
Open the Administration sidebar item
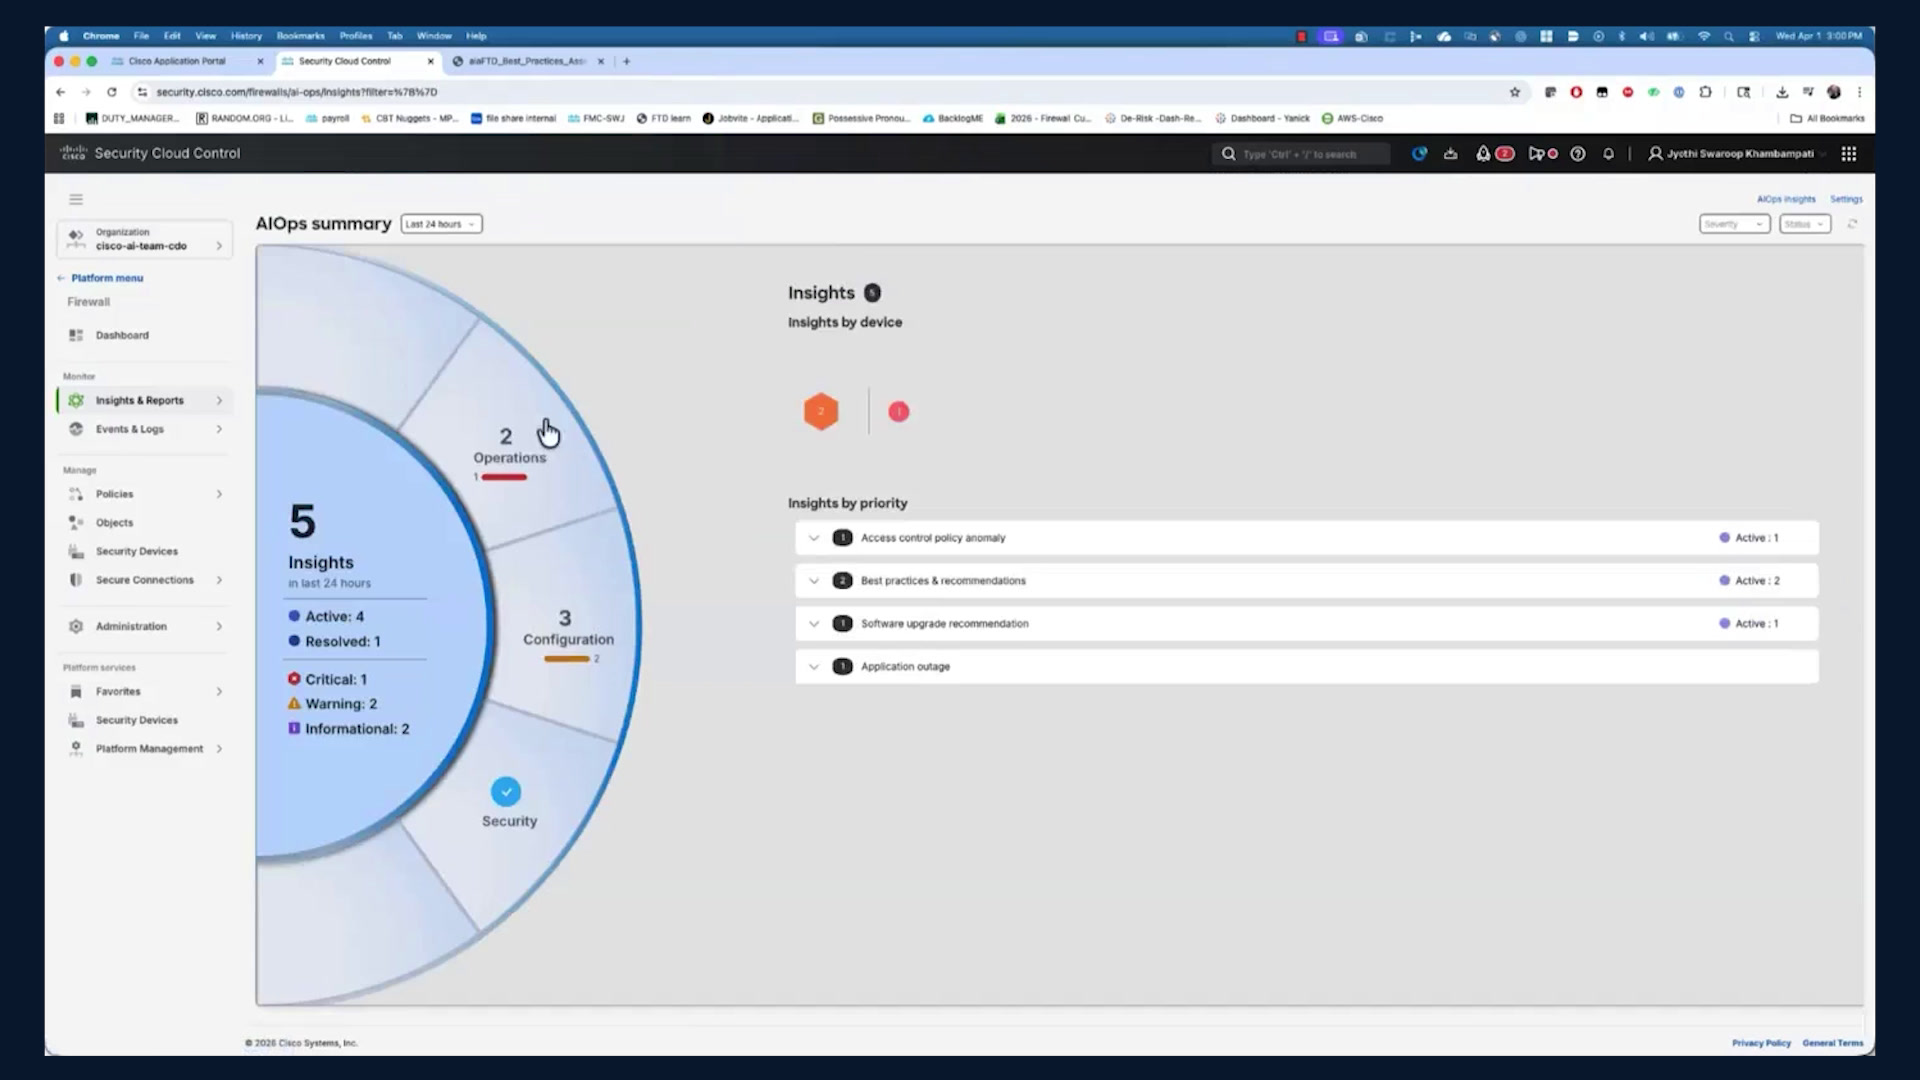[145, 627]
